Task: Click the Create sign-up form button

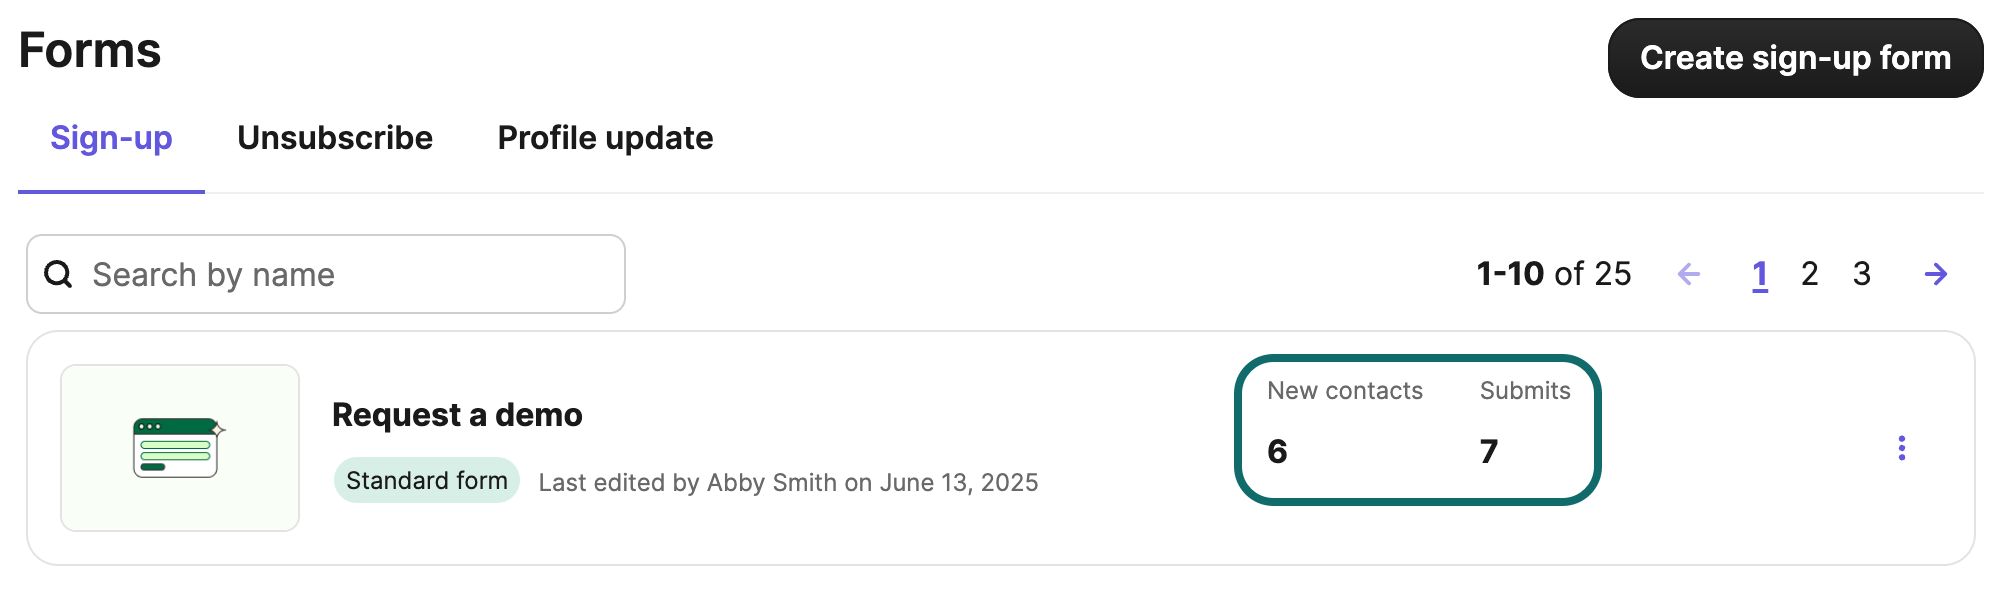Action: 1795,58
